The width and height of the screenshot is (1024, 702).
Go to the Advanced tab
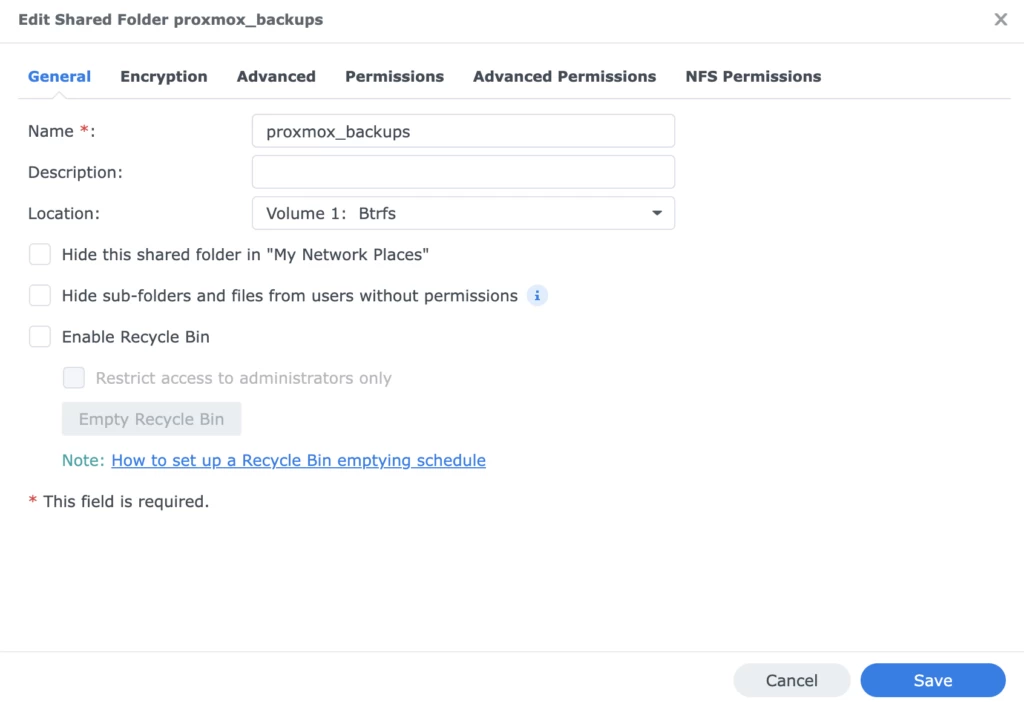pos(276,76)
